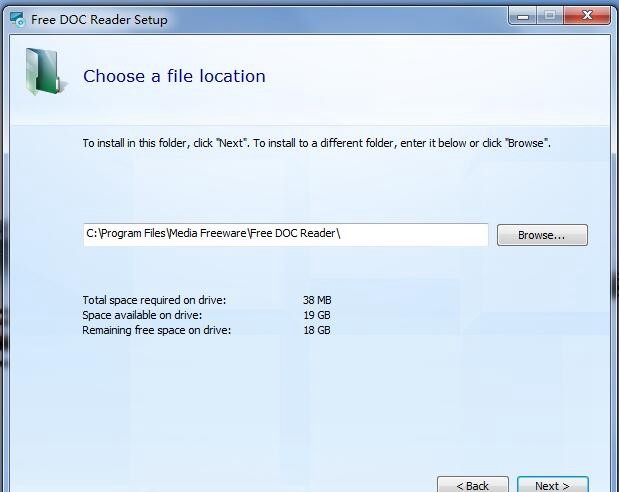The height and width of the screenshot is (492, 619).
Task: Click the Browse... button
Action: click(542, 235)
